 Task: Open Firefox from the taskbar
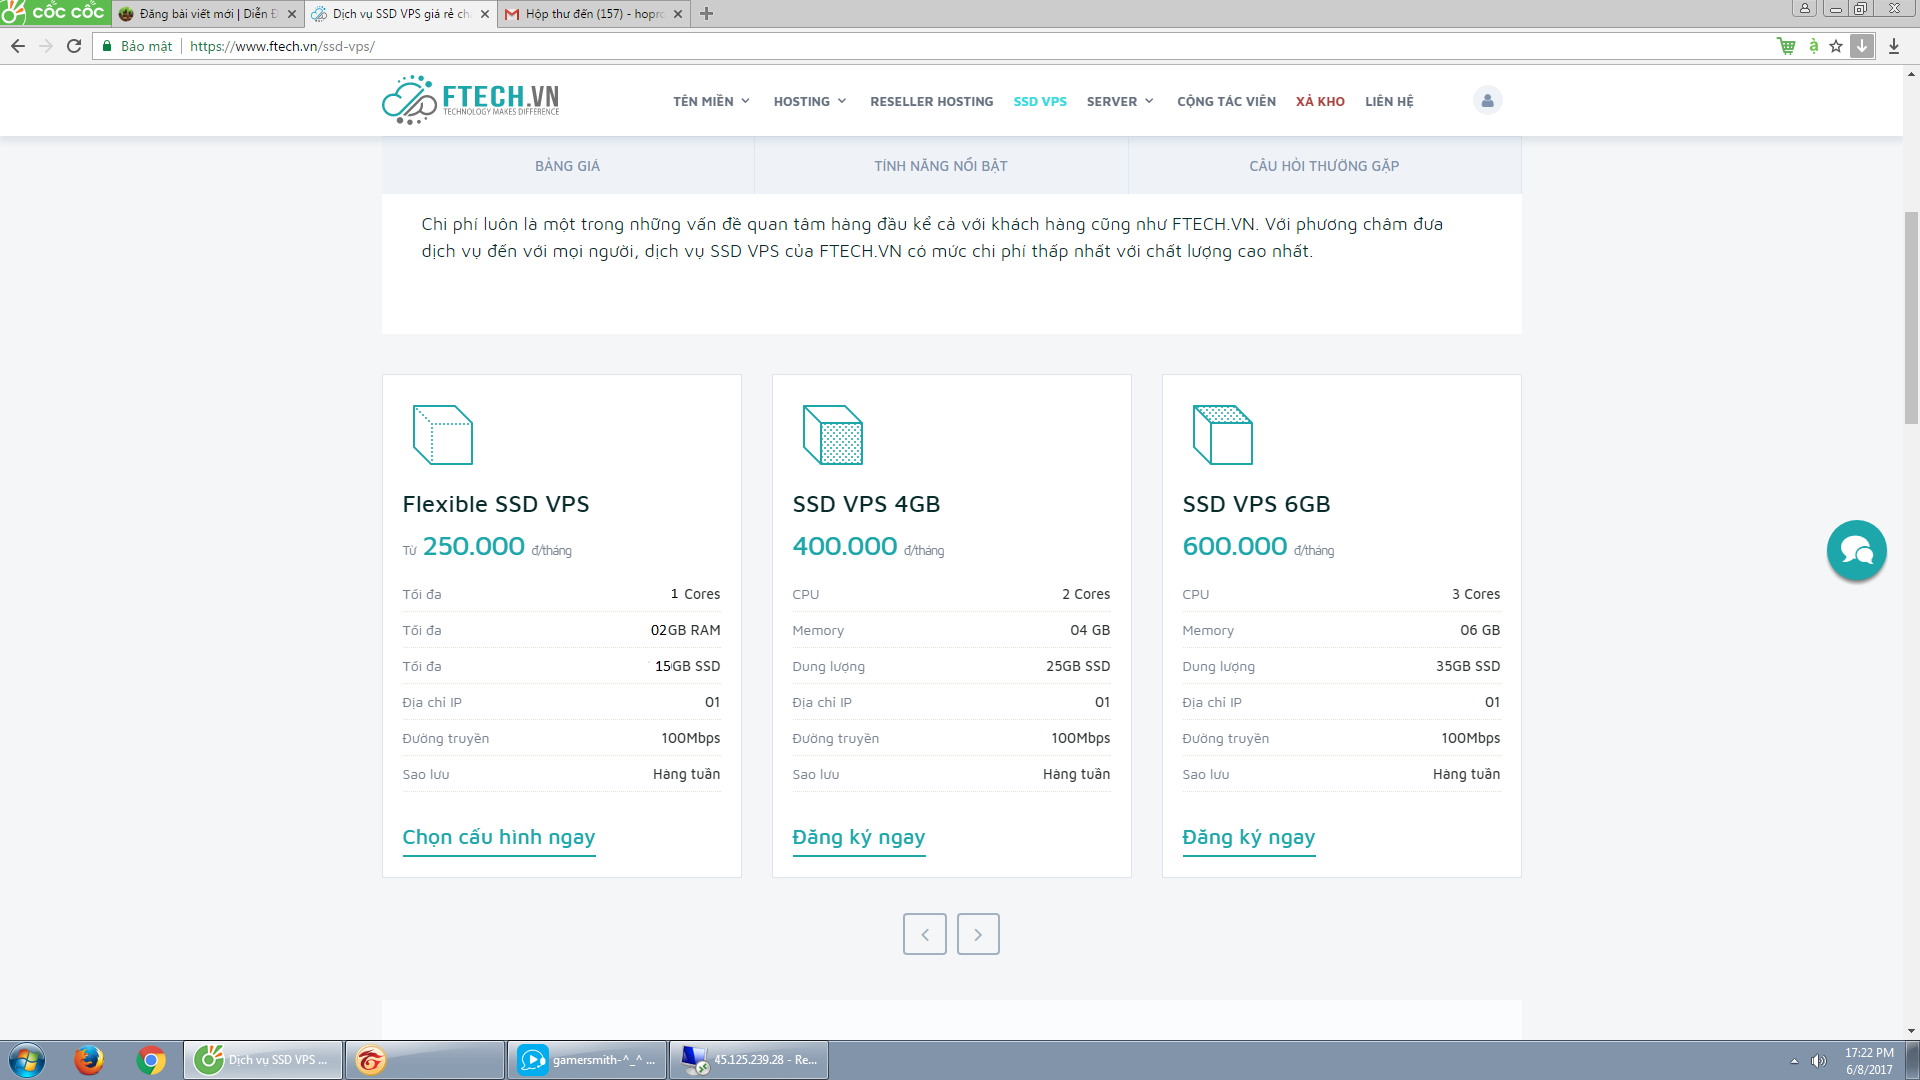(x=89, y=1059)
